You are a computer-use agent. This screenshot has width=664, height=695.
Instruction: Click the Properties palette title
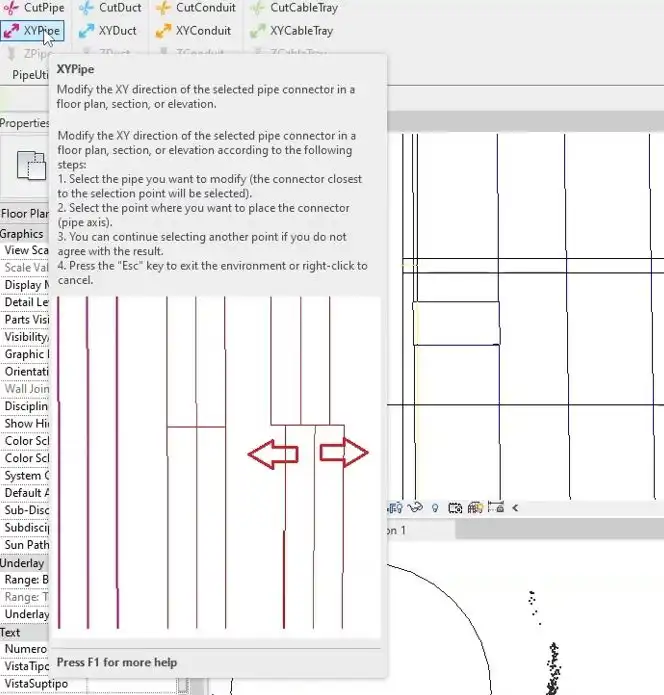tap(24, 123)
